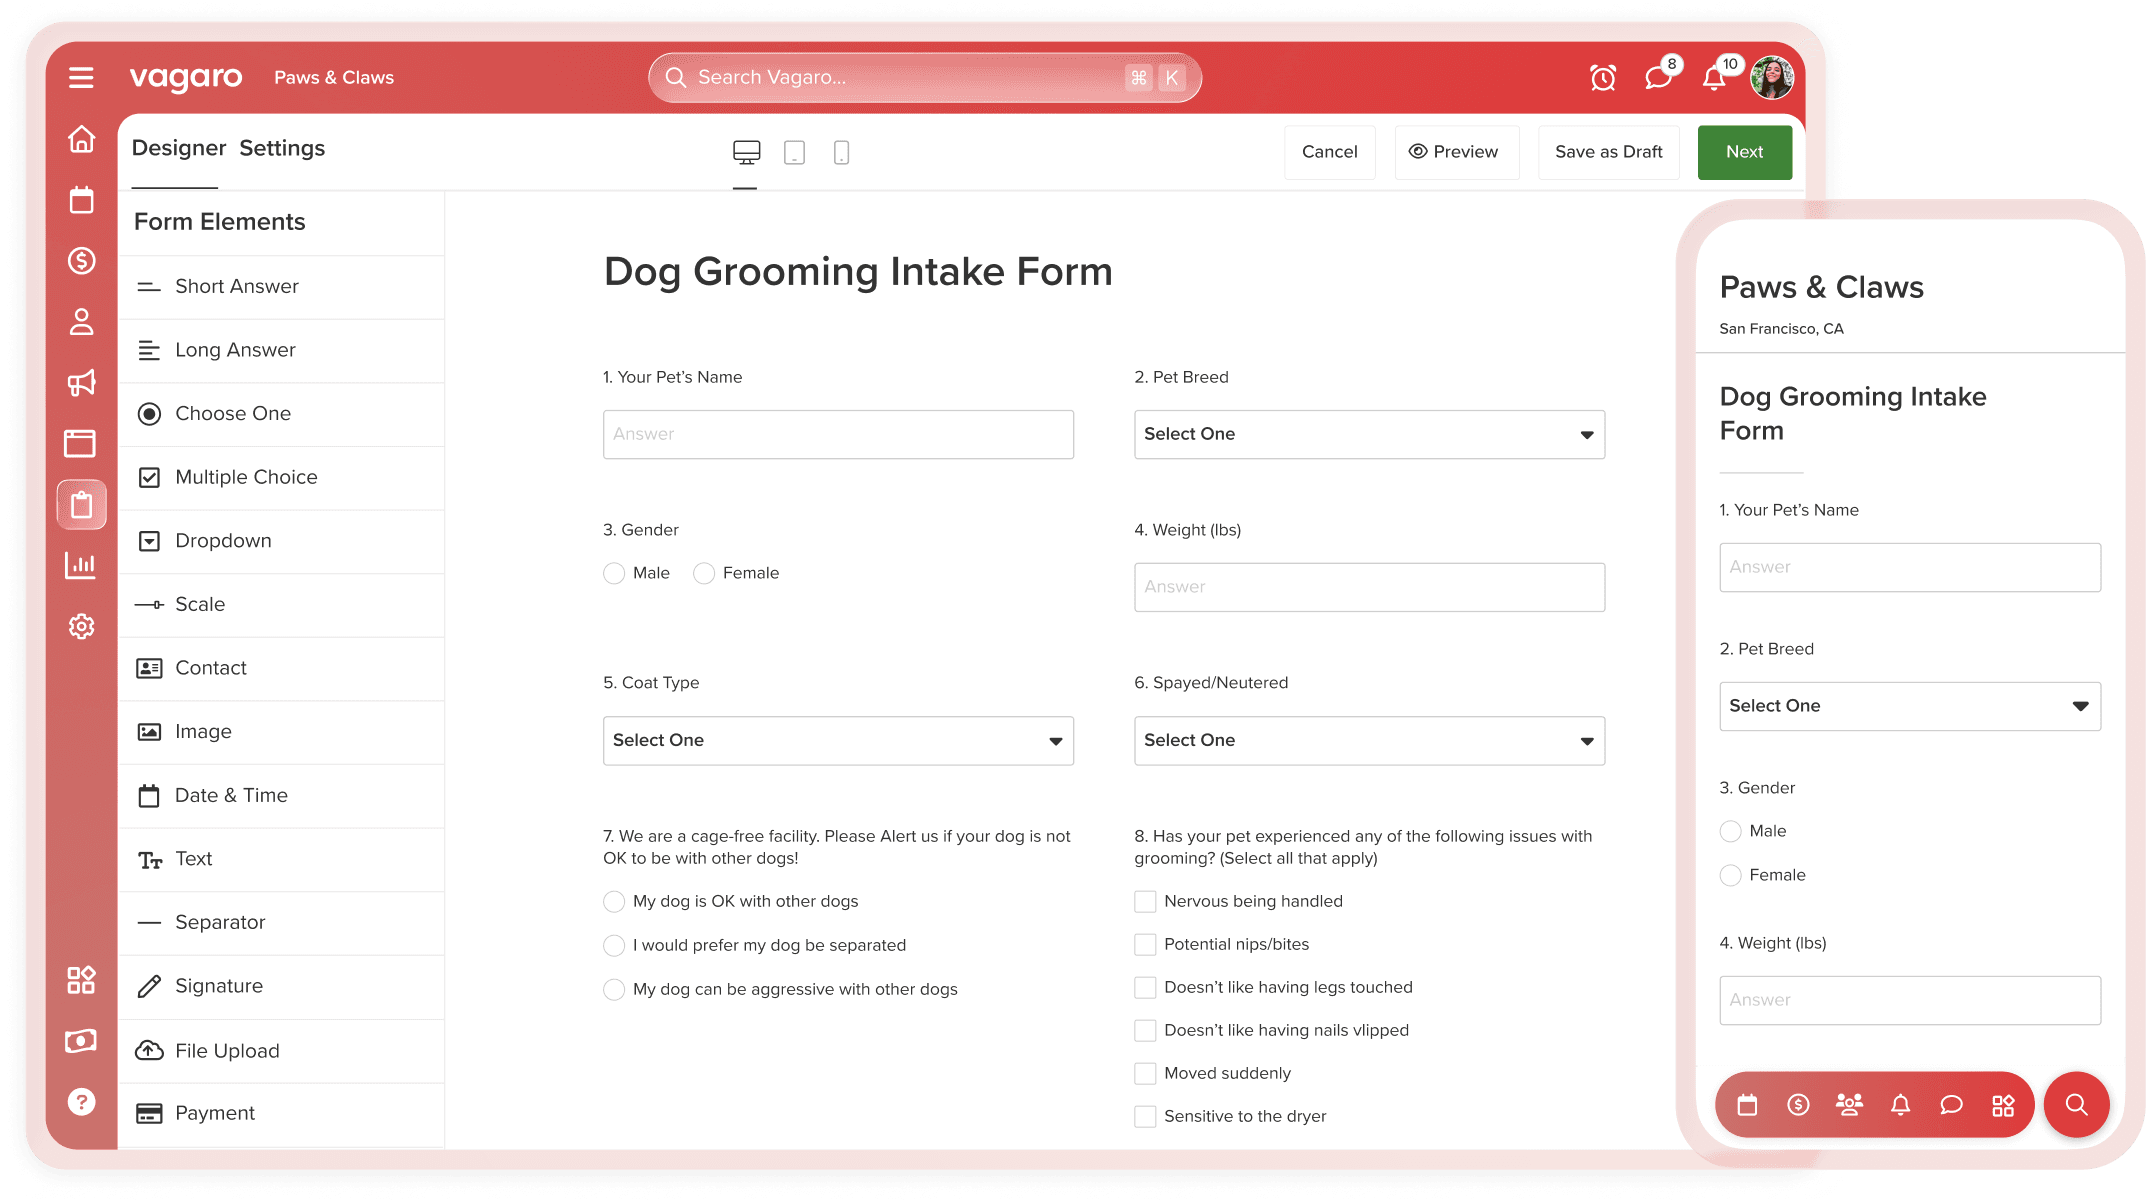This screenshot has height=1200, width=2146.
Task: Select the Designer tab
Action: [x=179, y=148]
